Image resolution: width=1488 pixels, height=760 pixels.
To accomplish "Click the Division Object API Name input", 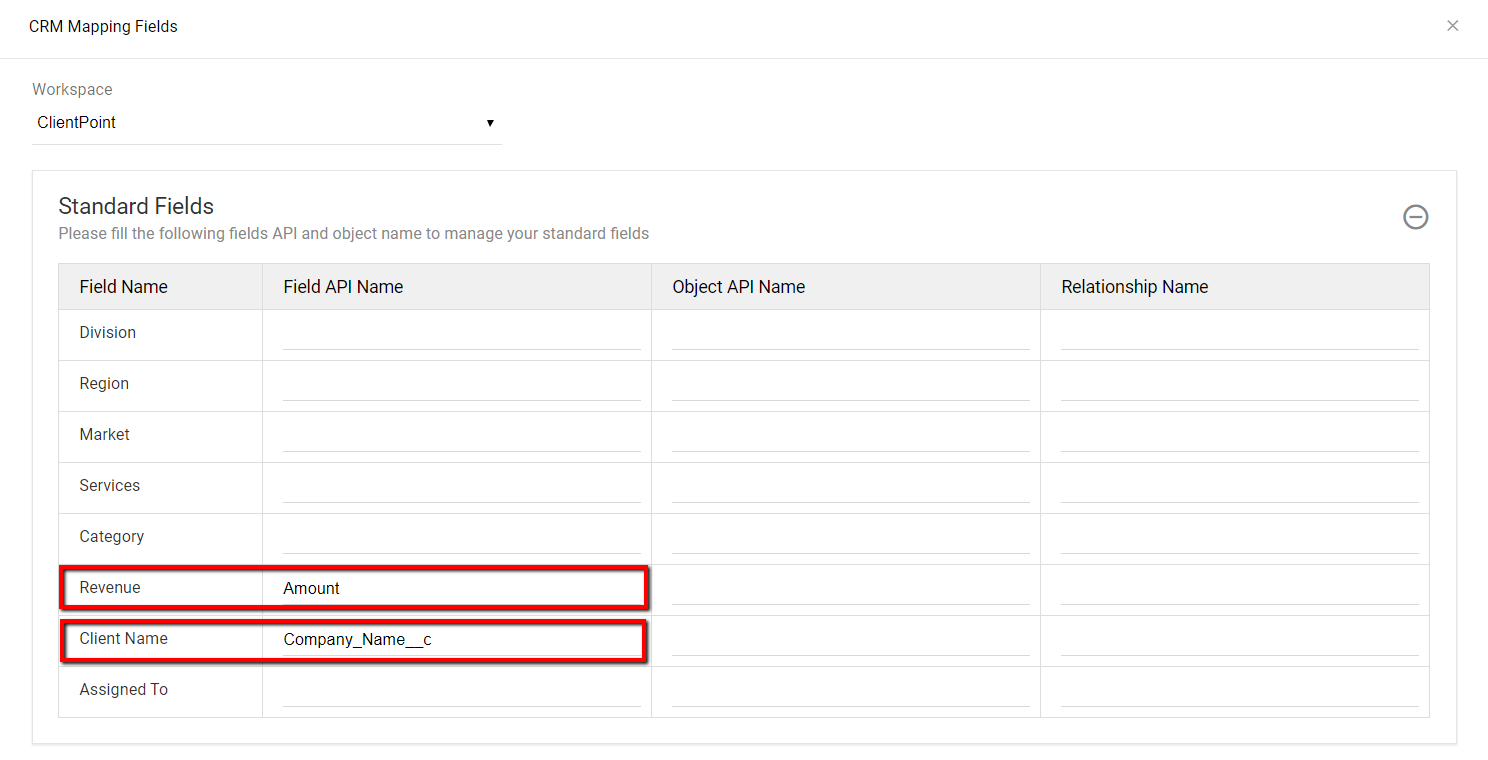I will click(850, 333).
